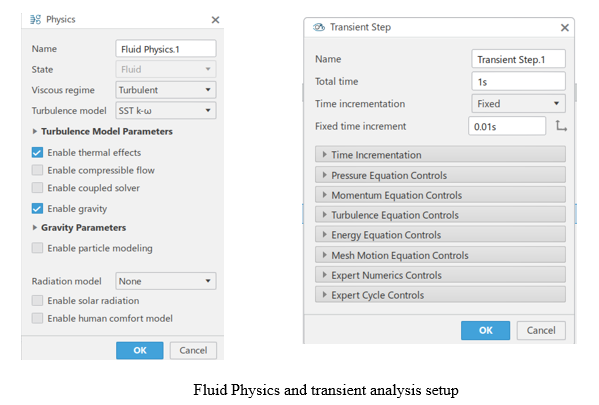Close the Physics dialog

(x=215, y=20)
